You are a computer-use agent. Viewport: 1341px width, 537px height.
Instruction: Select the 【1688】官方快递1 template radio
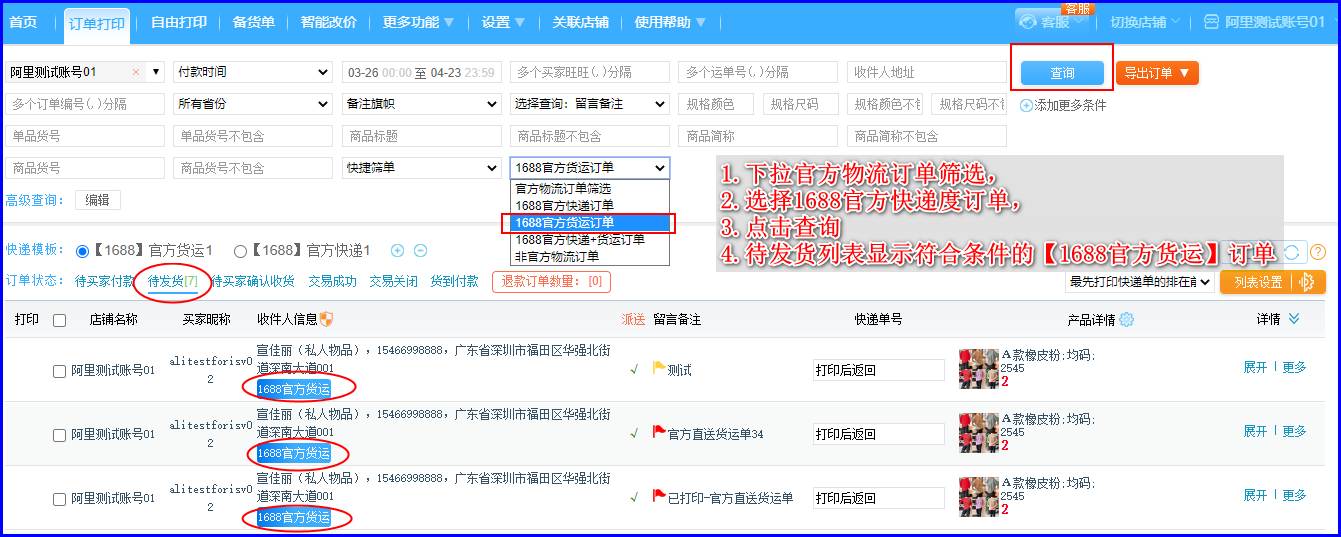pyautogui.click(x=240, y=251)
